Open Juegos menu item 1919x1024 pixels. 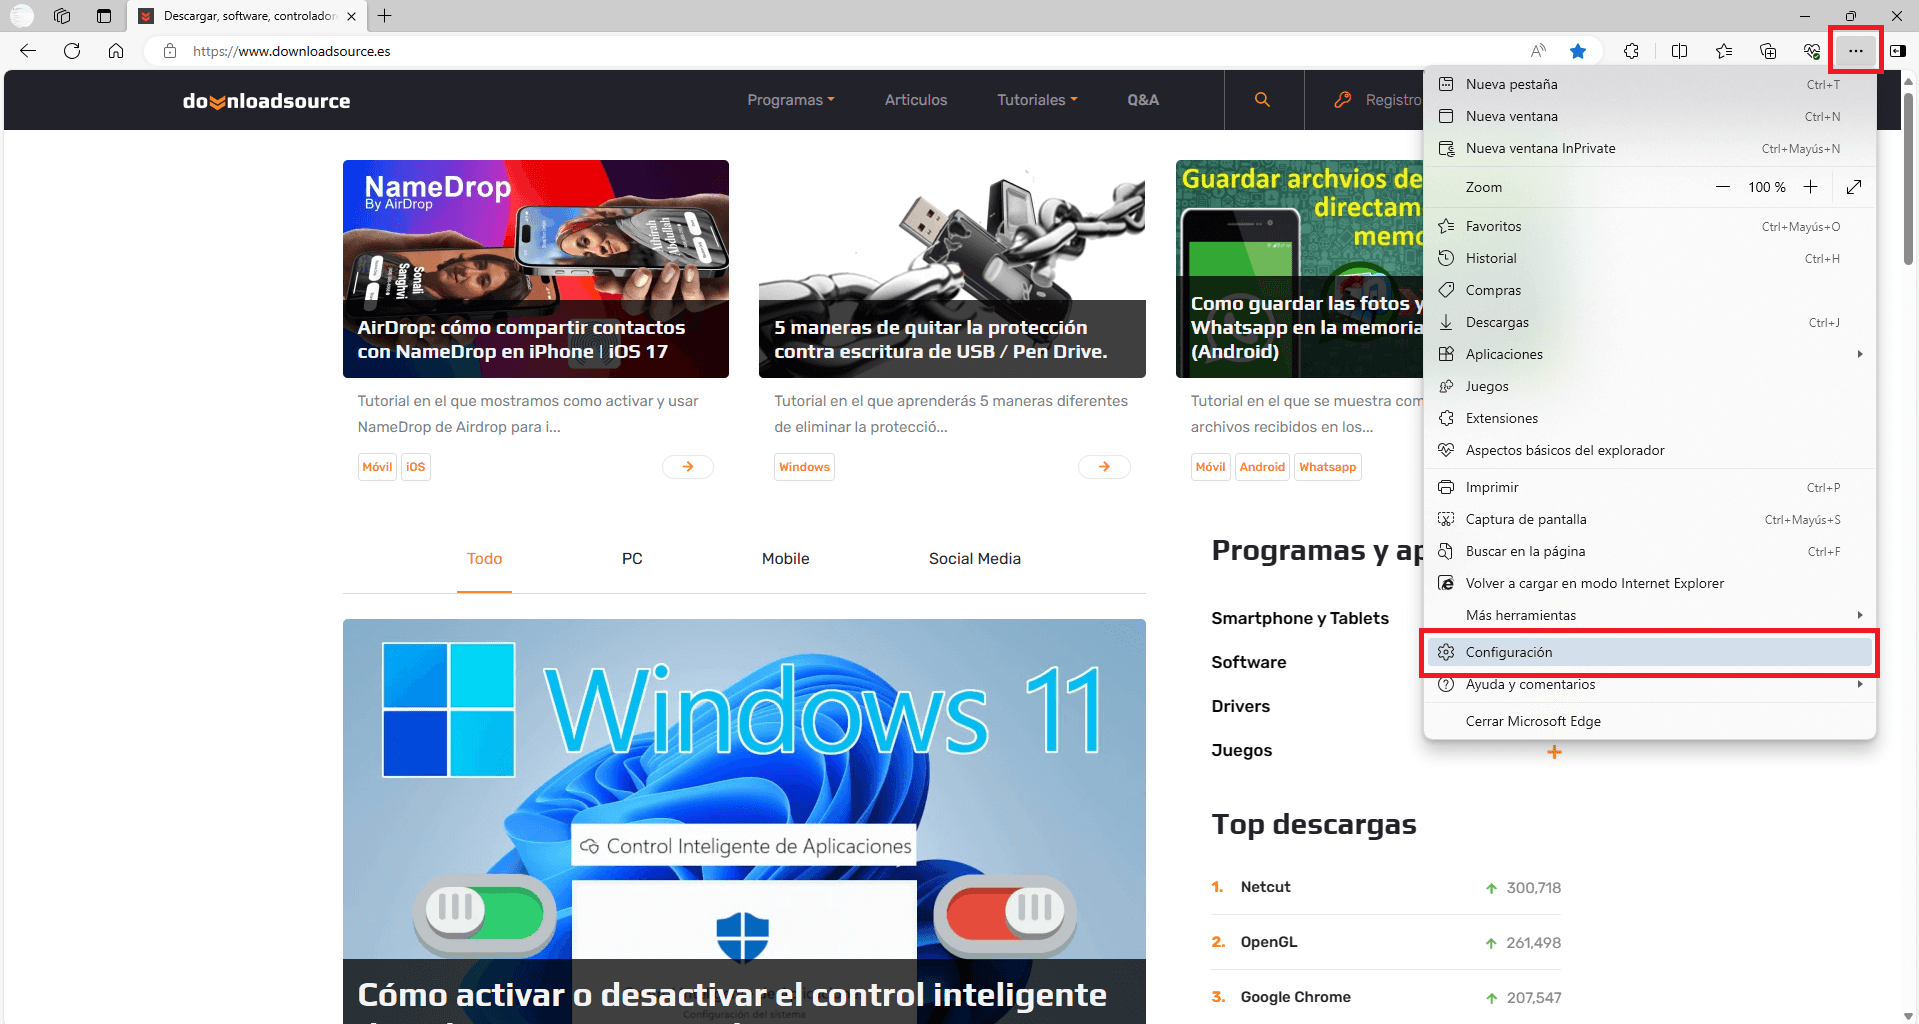(x=1649, y=386)
